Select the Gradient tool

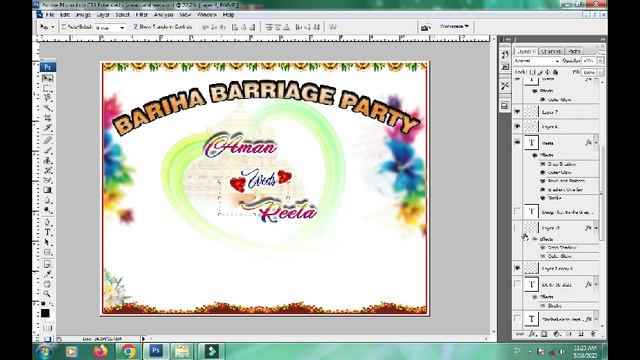48,190
